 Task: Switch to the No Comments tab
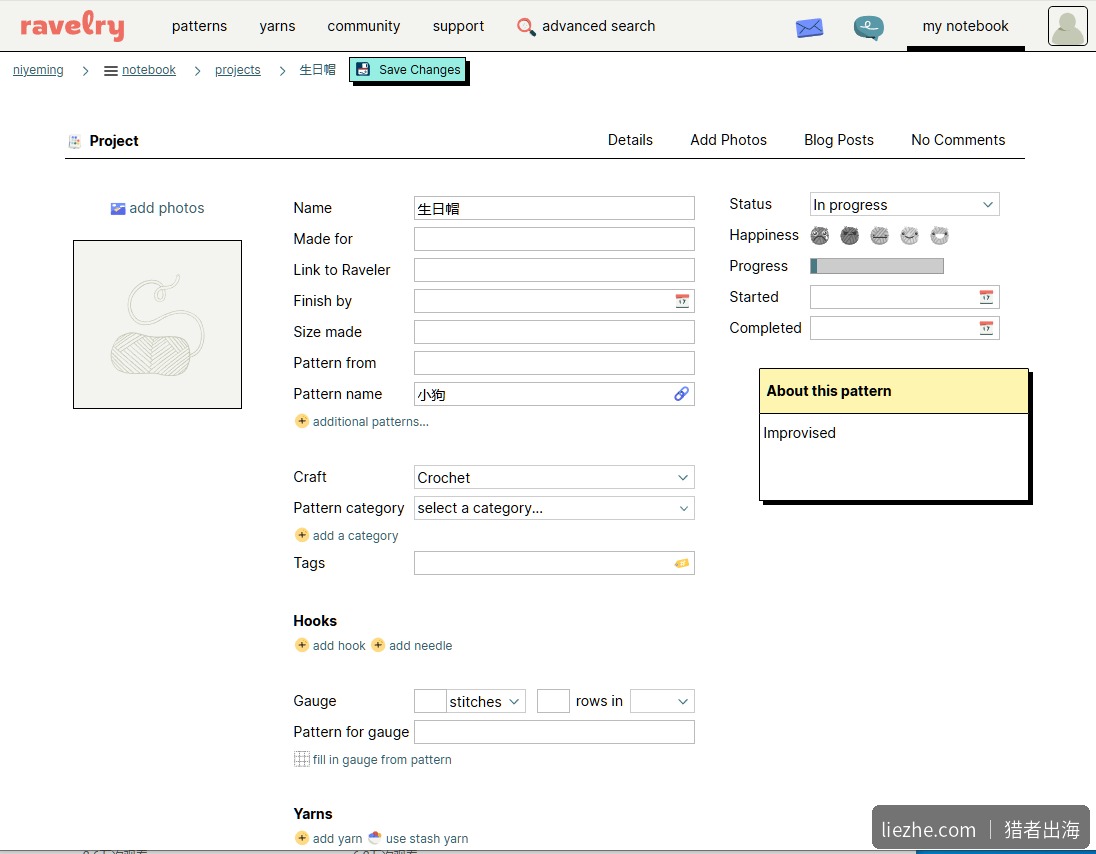[958, 140]
